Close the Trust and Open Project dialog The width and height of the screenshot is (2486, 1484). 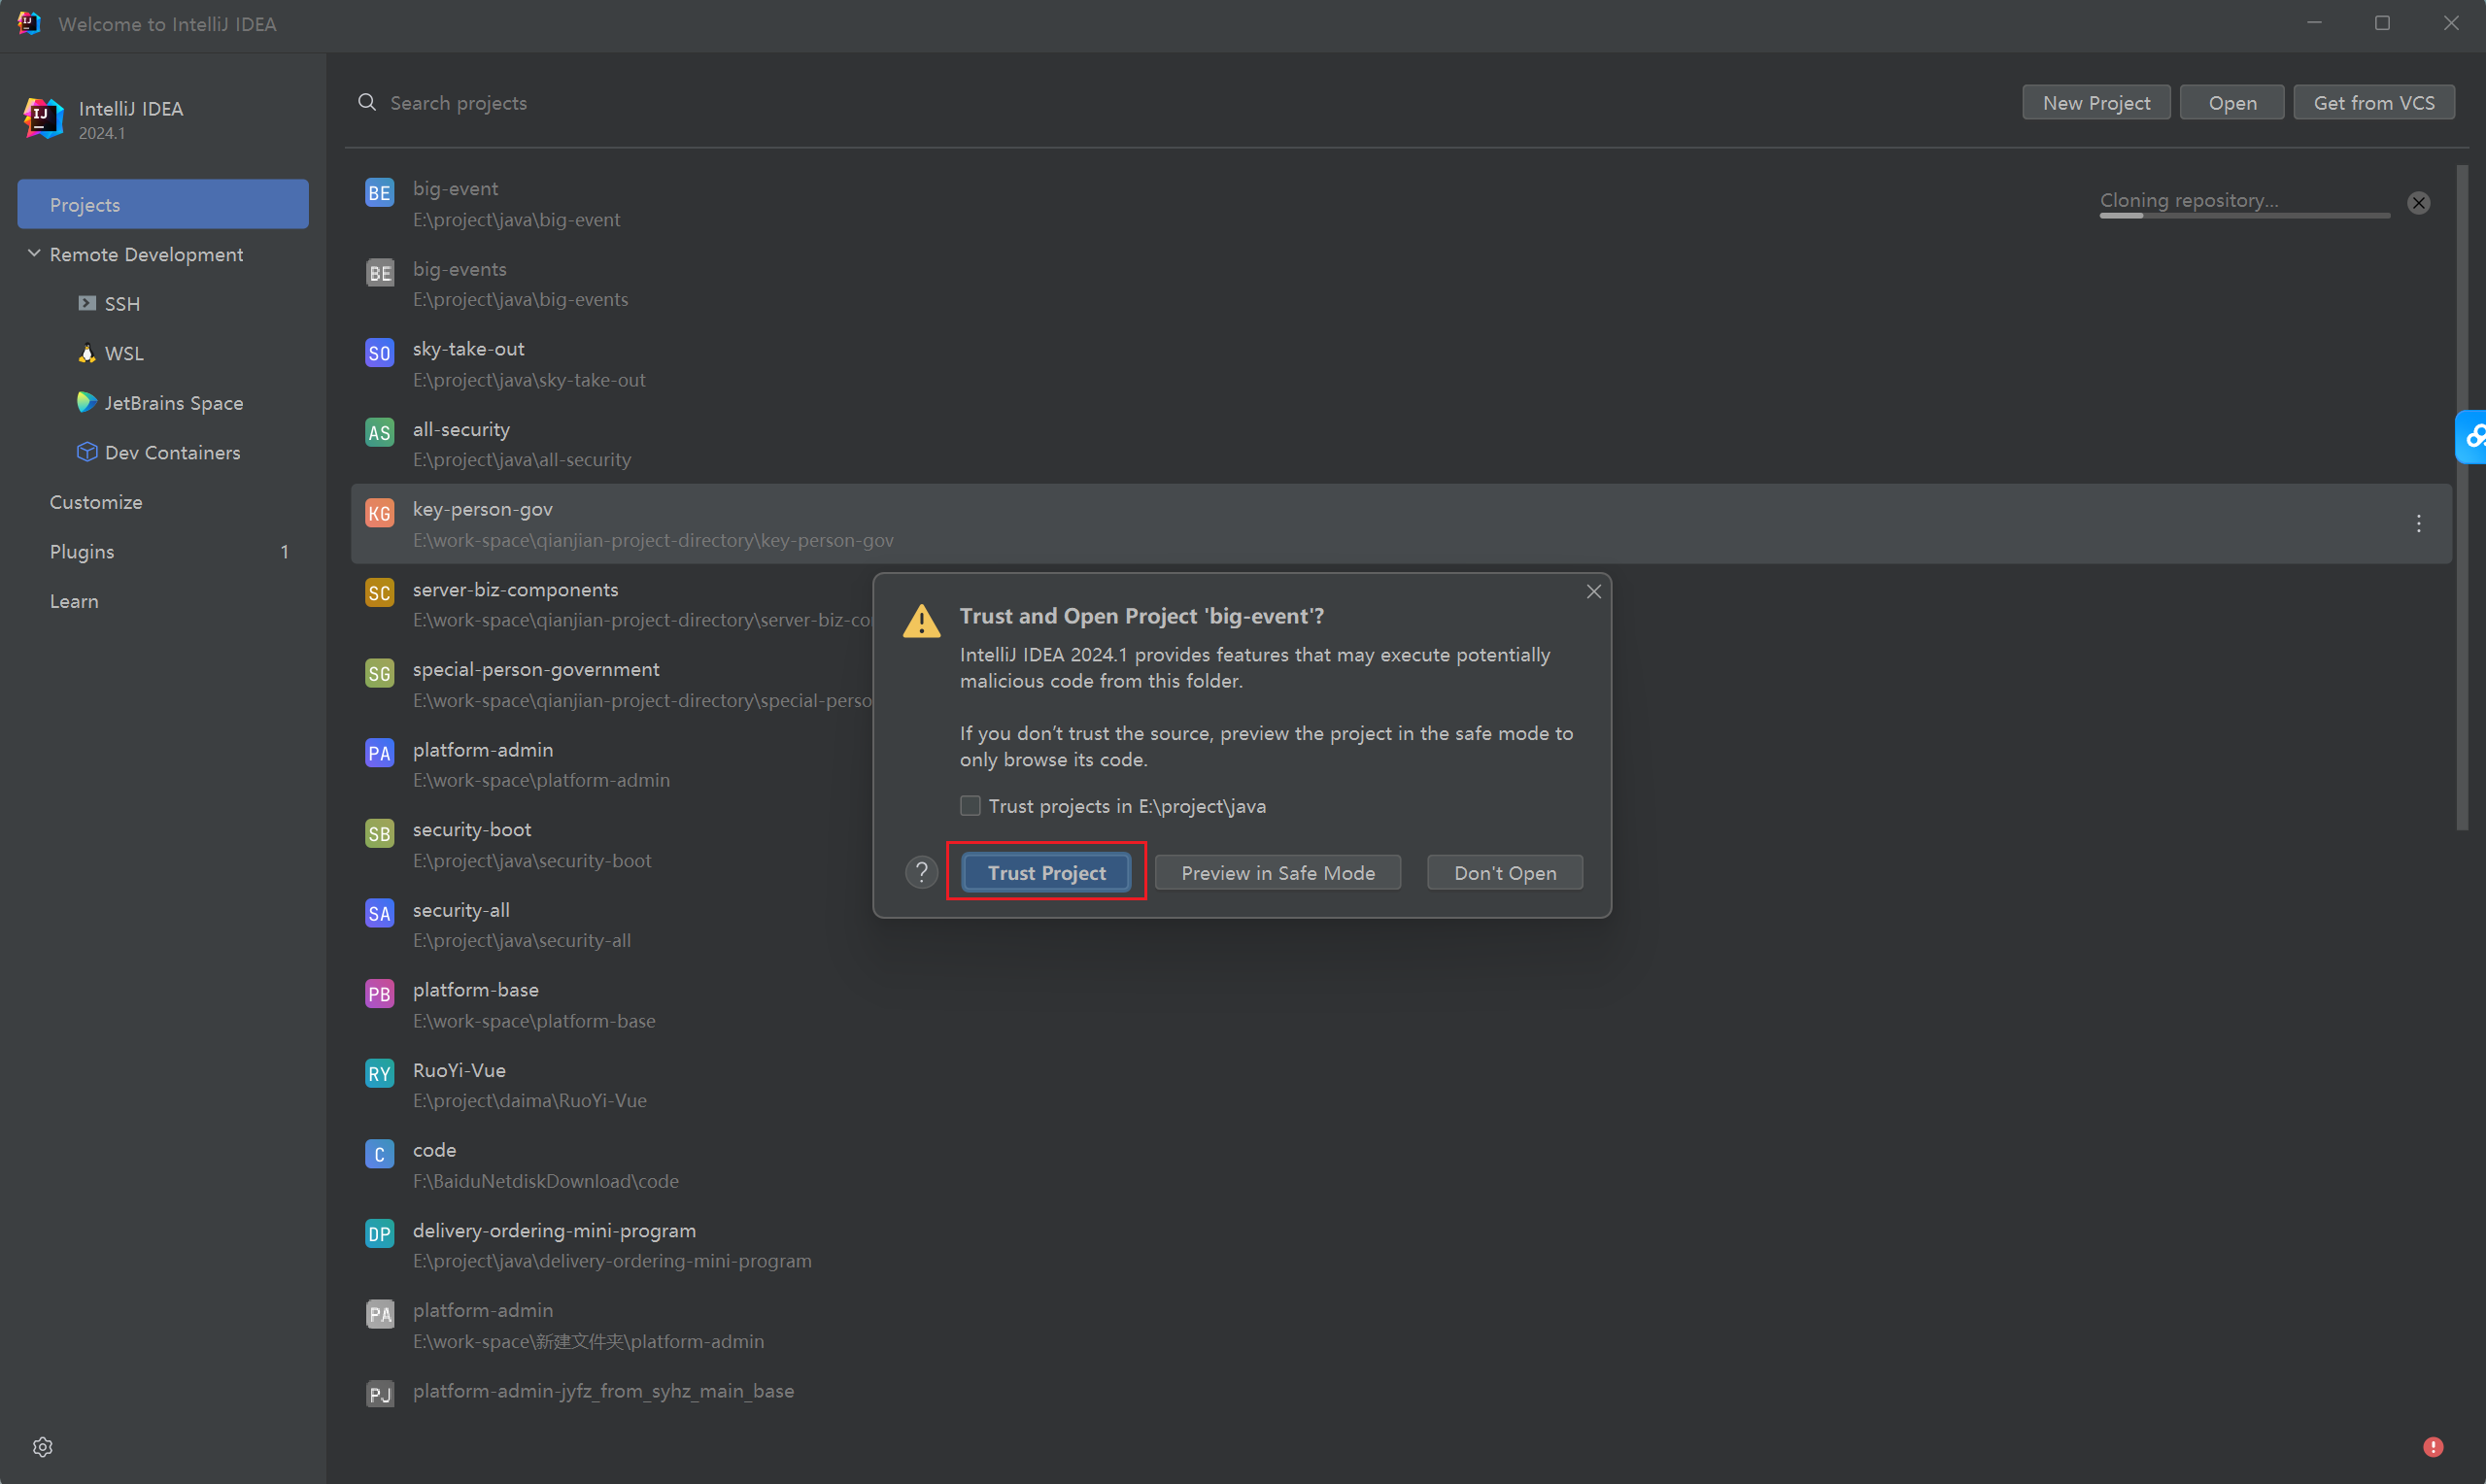(1593, 592)
